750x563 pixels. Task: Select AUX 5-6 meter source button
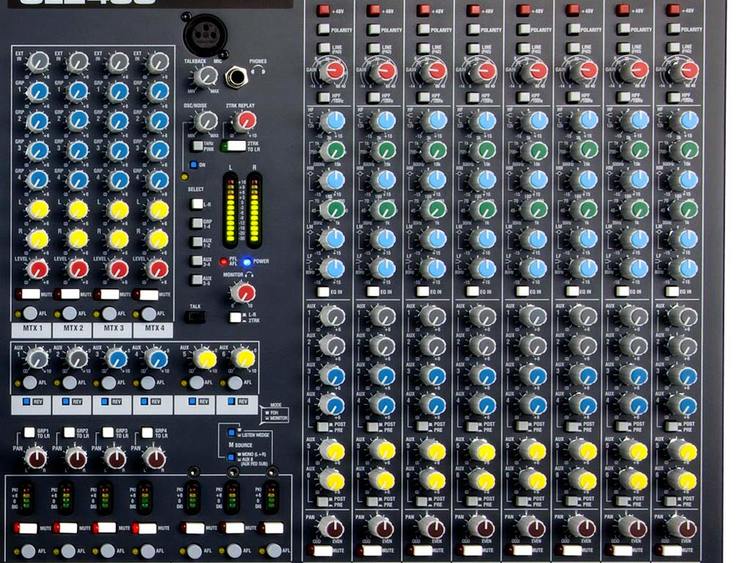(197, 279)
